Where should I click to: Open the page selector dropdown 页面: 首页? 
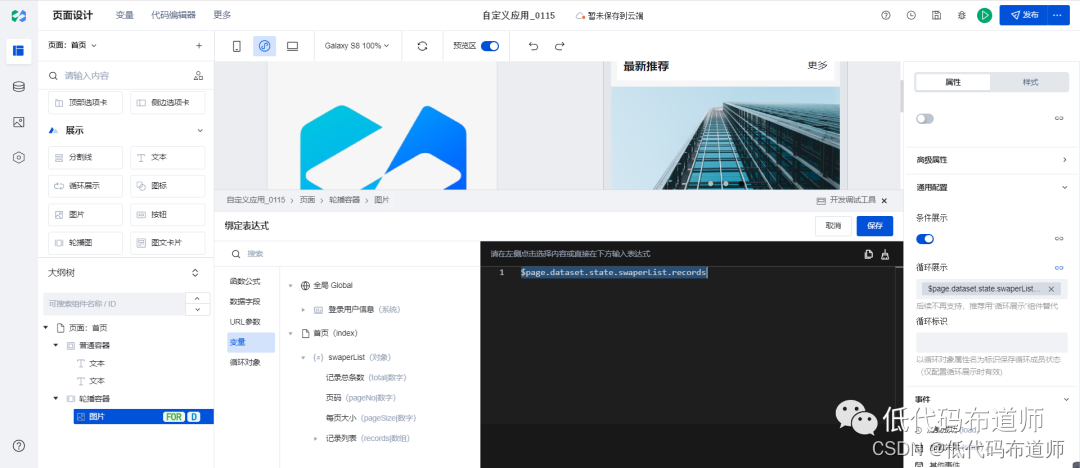(72, 45)
